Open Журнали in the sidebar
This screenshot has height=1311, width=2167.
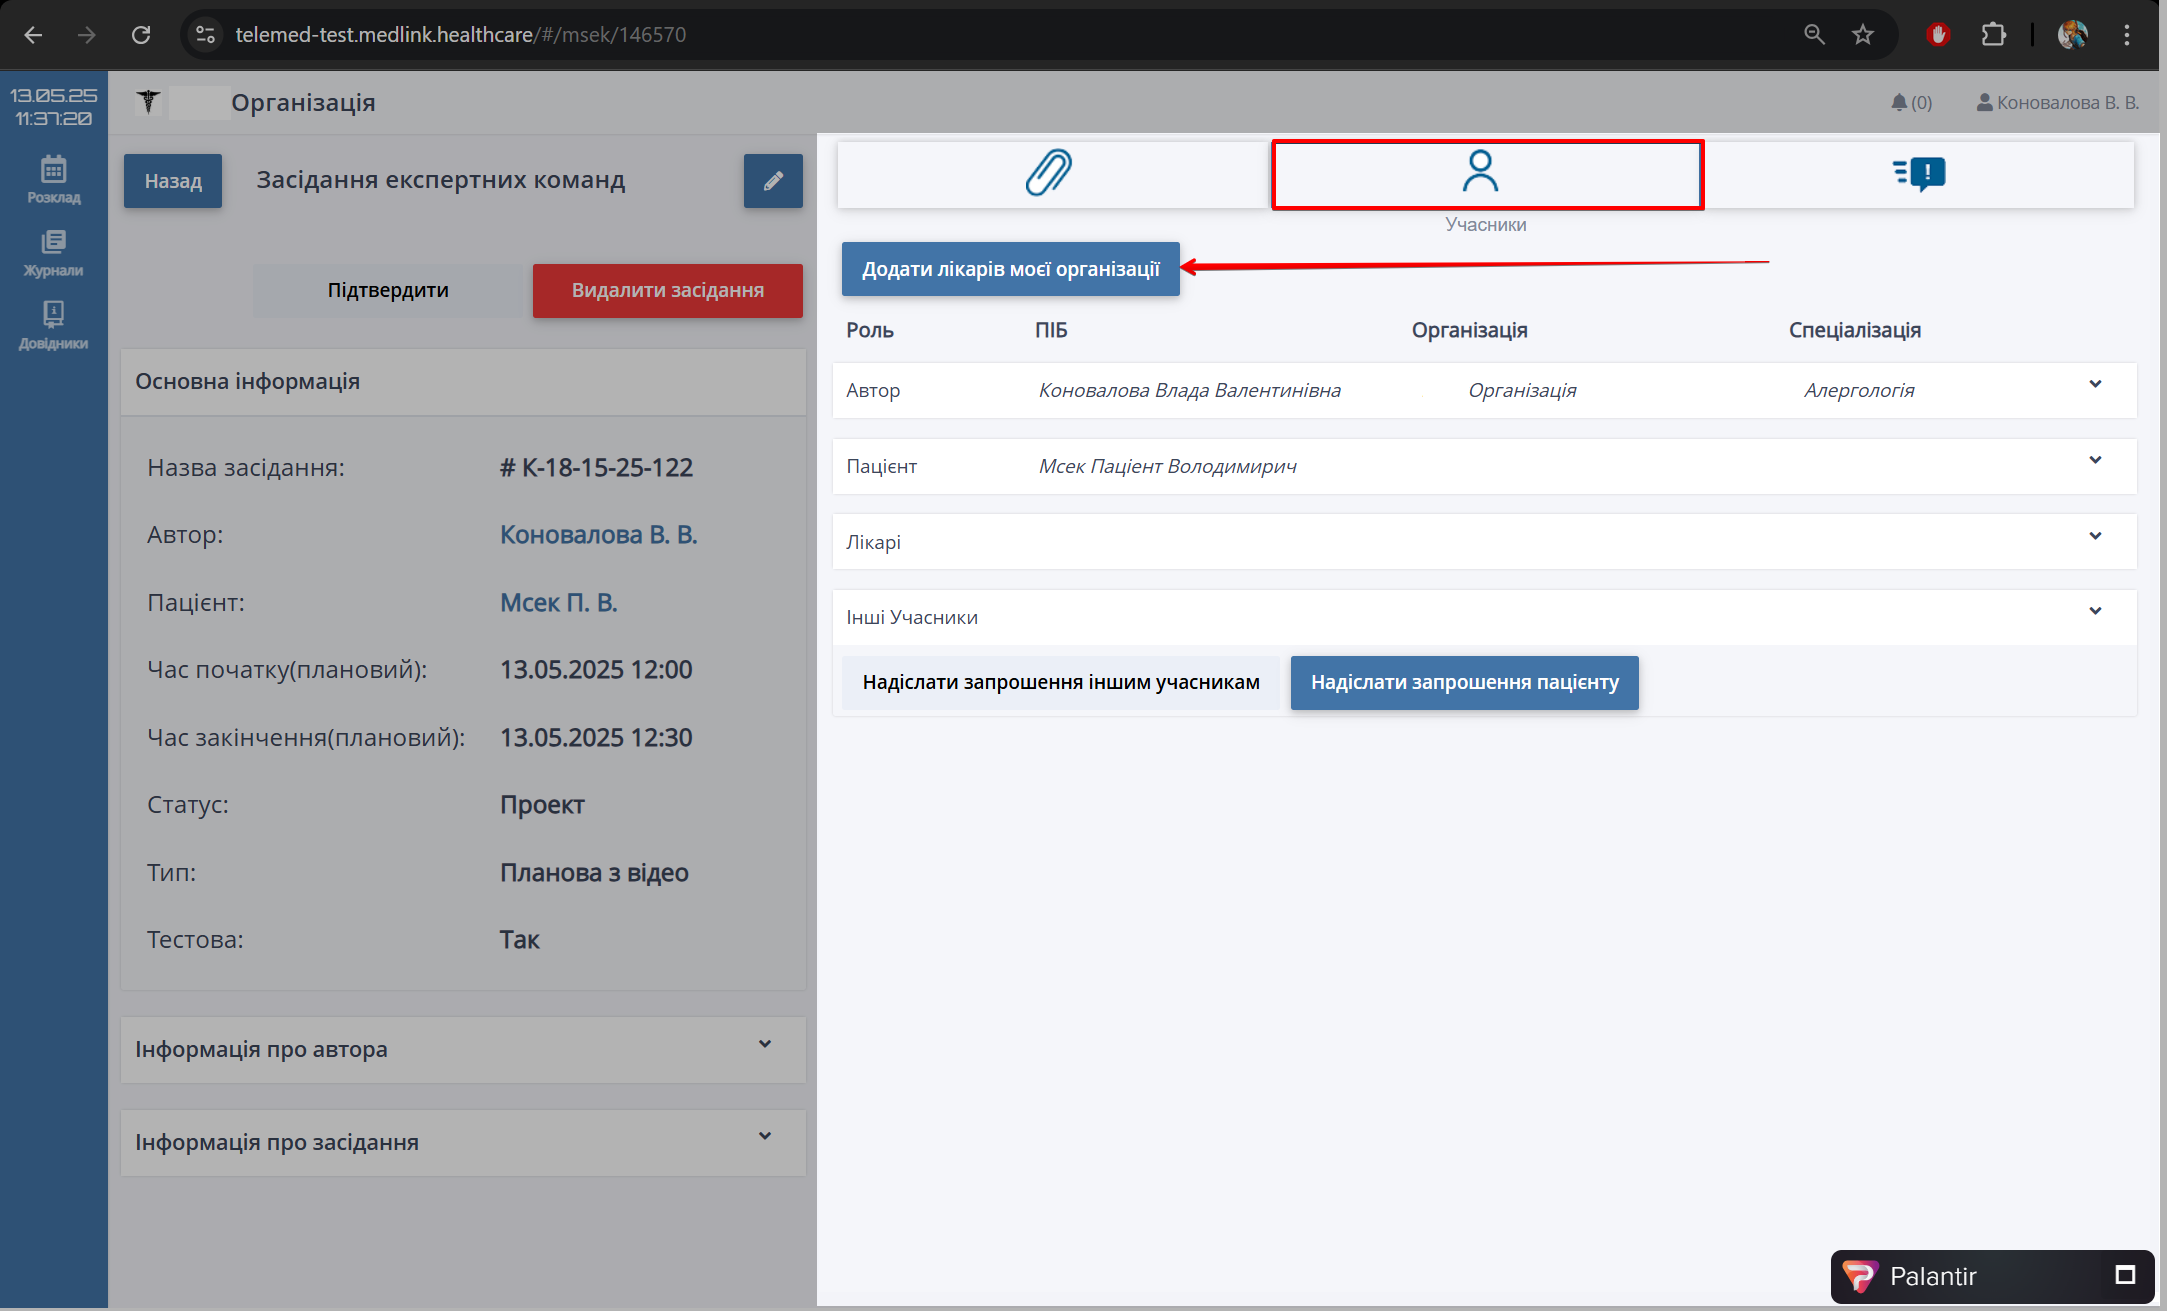(54, 252)
